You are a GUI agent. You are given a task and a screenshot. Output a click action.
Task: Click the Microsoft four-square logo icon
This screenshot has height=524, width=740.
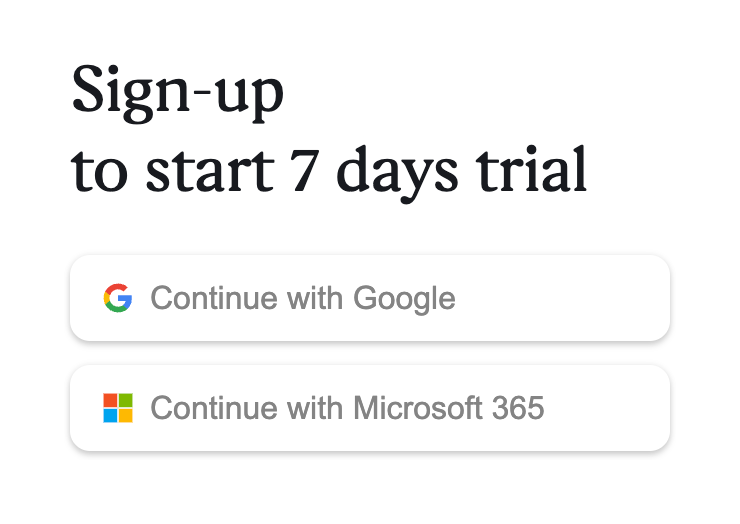tap(118, 408)
